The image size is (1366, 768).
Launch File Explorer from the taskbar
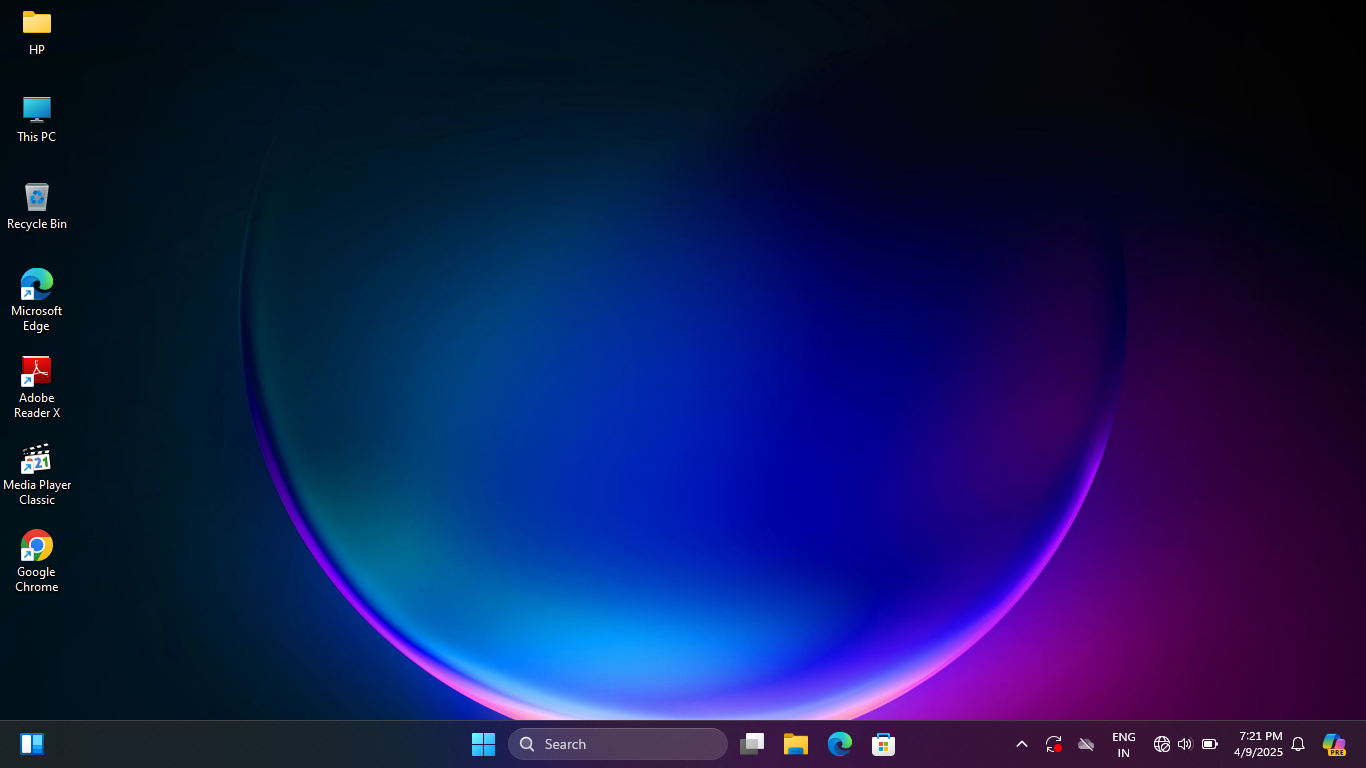[x=796, y=744]
